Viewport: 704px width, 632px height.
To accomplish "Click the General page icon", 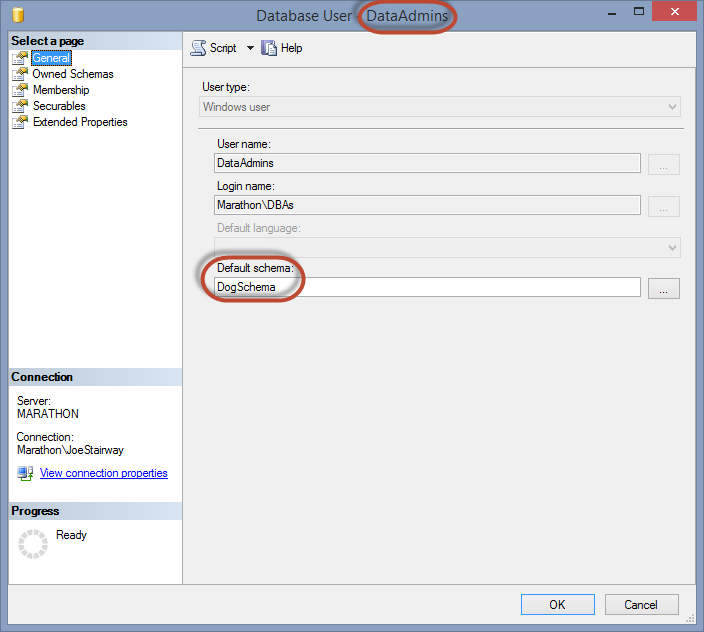I will point(20,58).
